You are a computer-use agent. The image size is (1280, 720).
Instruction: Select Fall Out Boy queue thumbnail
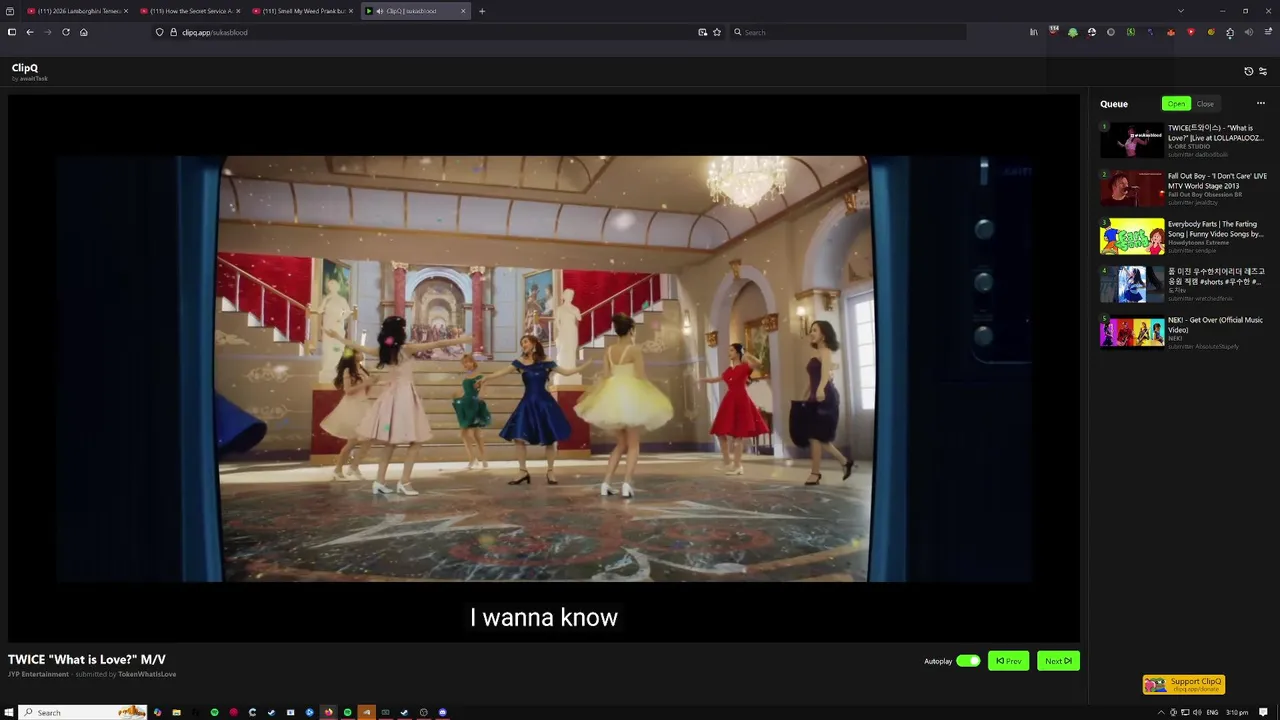(1132, 189)
